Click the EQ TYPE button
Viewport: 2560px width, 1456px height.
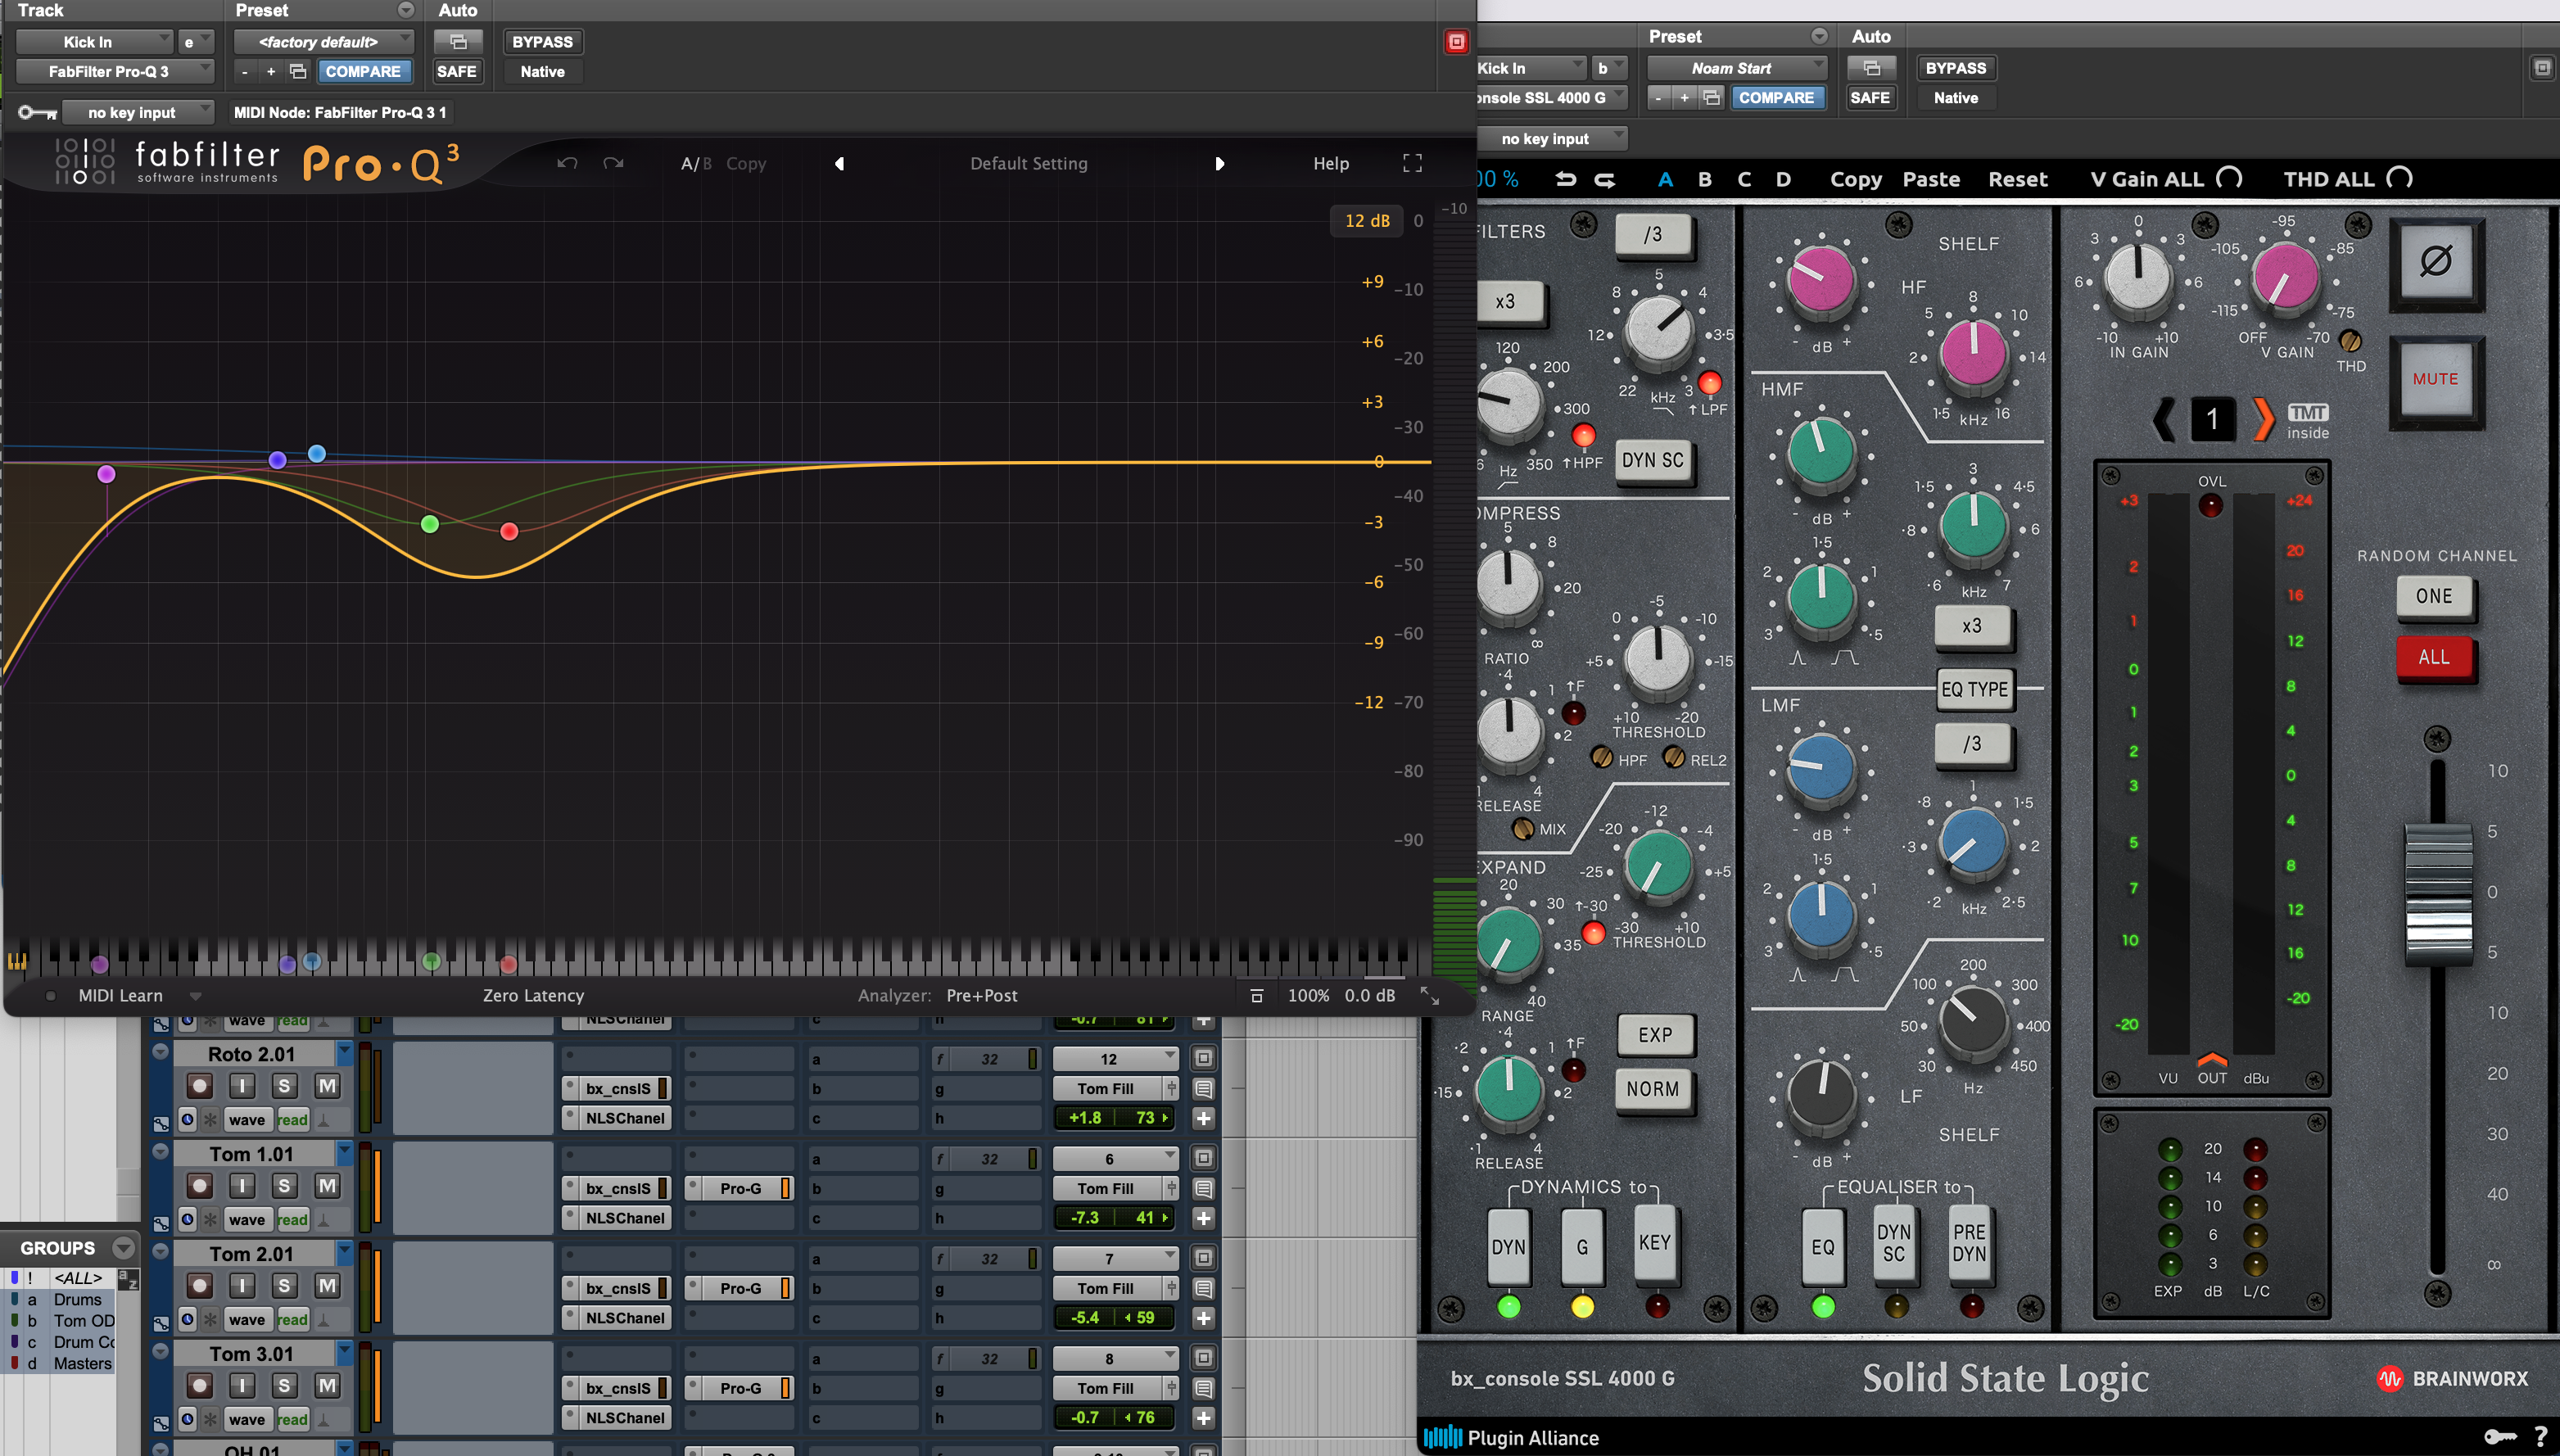point(1974,689)
